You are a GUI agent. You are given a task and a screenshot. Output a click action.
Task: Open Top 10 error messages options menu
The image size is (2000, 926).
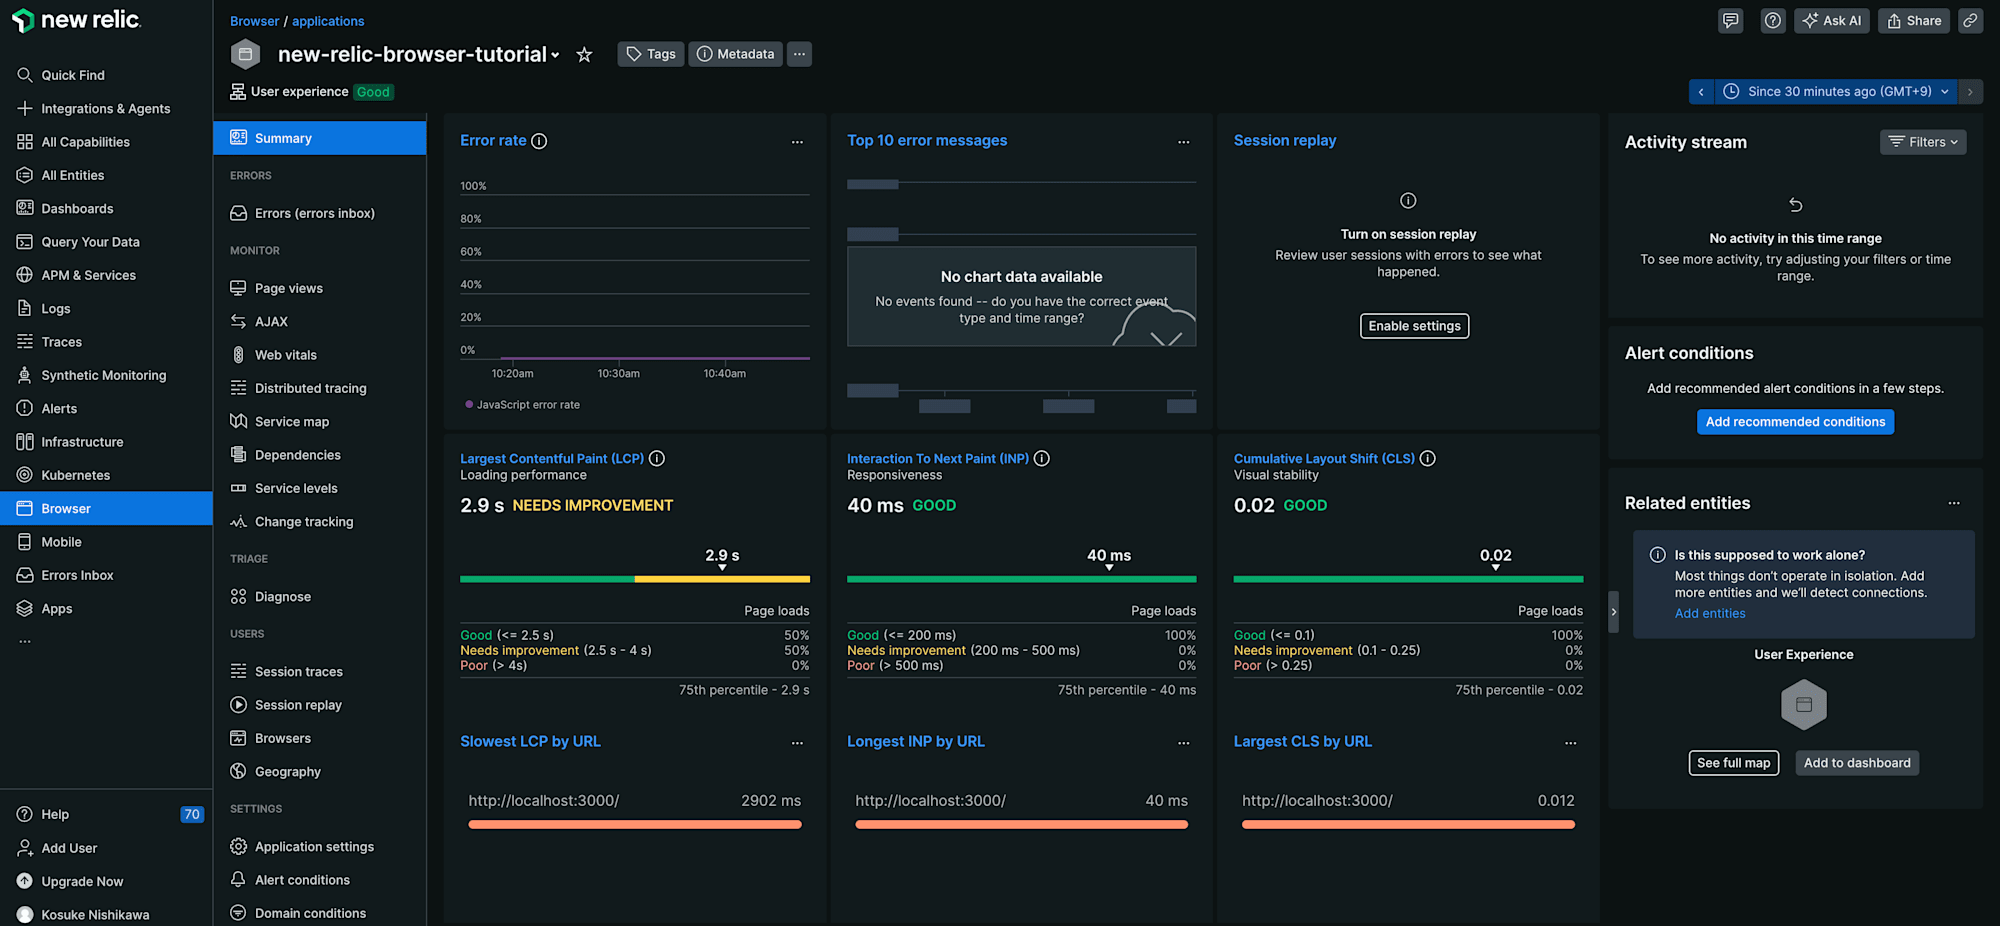1184,142
